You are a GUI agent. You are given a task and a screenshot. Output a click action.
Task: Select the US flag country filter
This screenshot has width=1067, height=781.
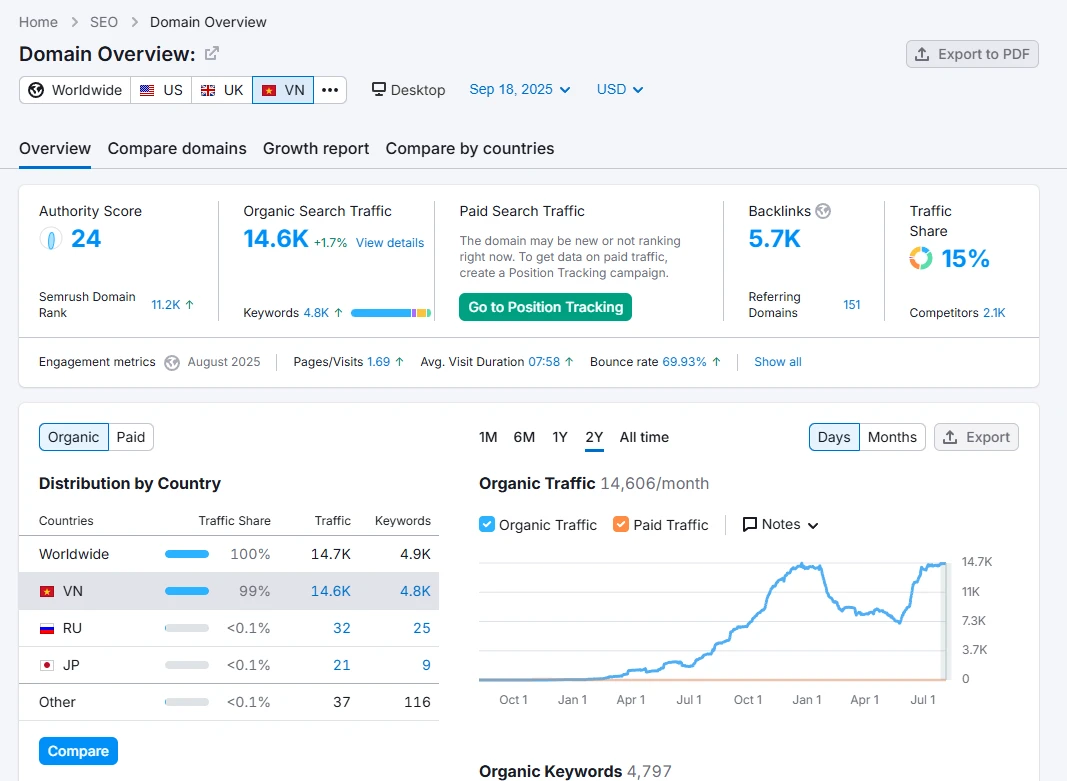(161, 90)
